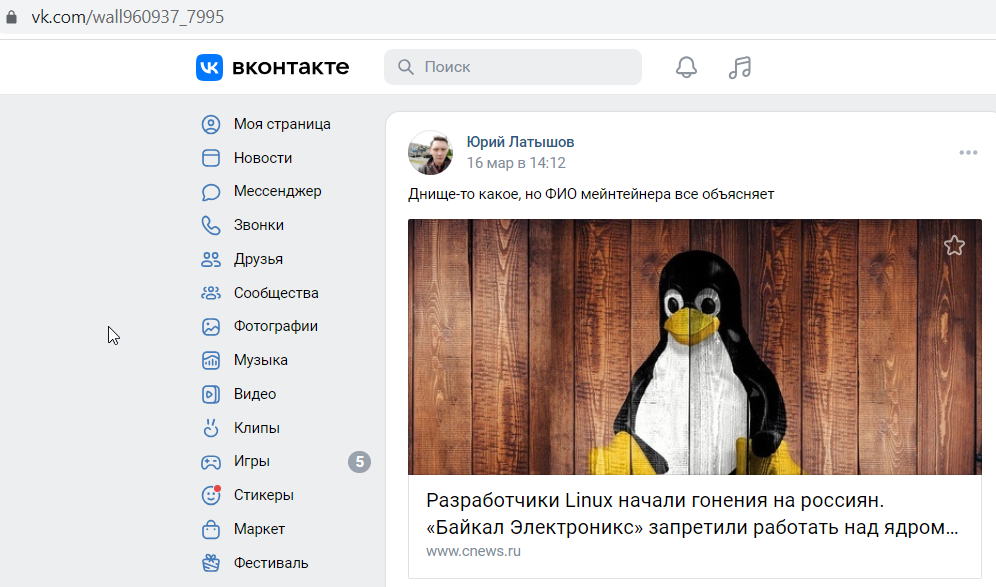Click the Clips hand icon
The width and height of the screenshot is (996, 587).
(x=211, y=428)
